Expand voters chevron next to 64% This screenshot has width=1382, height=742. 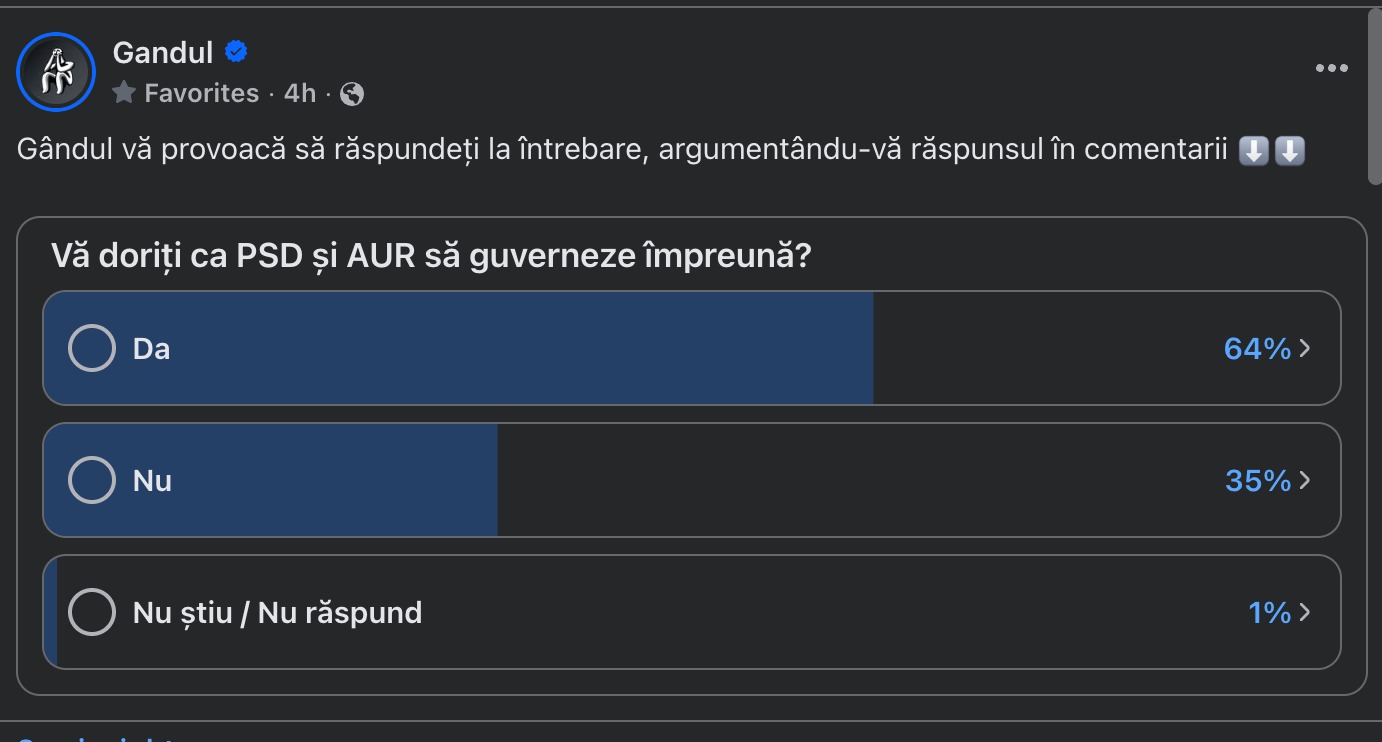click(x=1304, y=348)
